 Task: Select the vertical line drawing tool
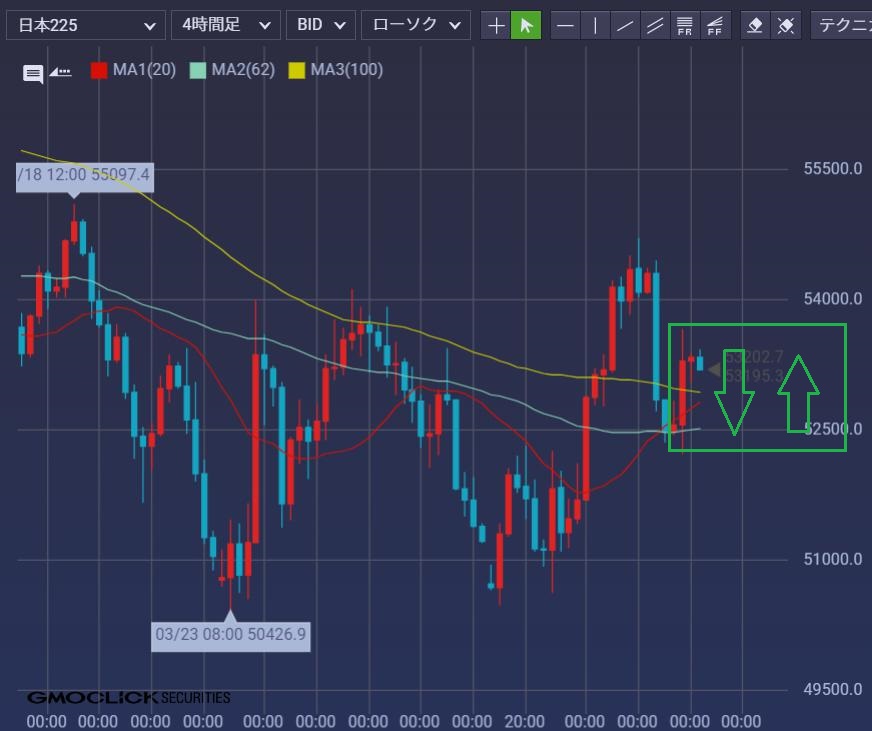pos(596,25)
